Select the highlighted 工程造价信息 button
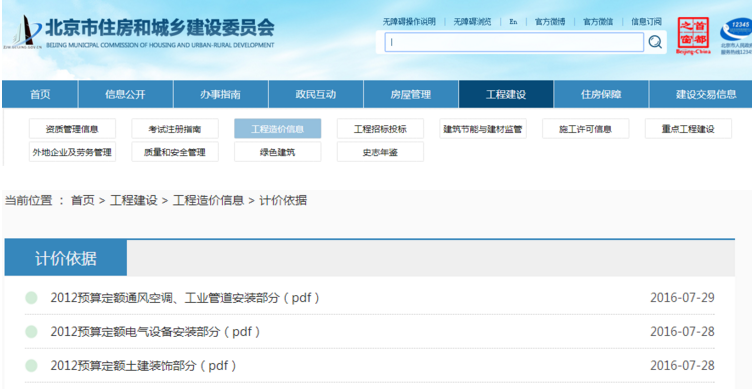This screenshot has width=752, height=389. point(278,129)
